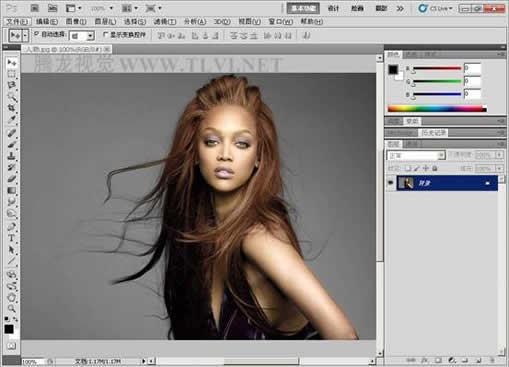Image resolution: width=509 pixels, height=367 pixels.
Task: Open the Move tool preset picker arrow
Action: pos(25,35)
